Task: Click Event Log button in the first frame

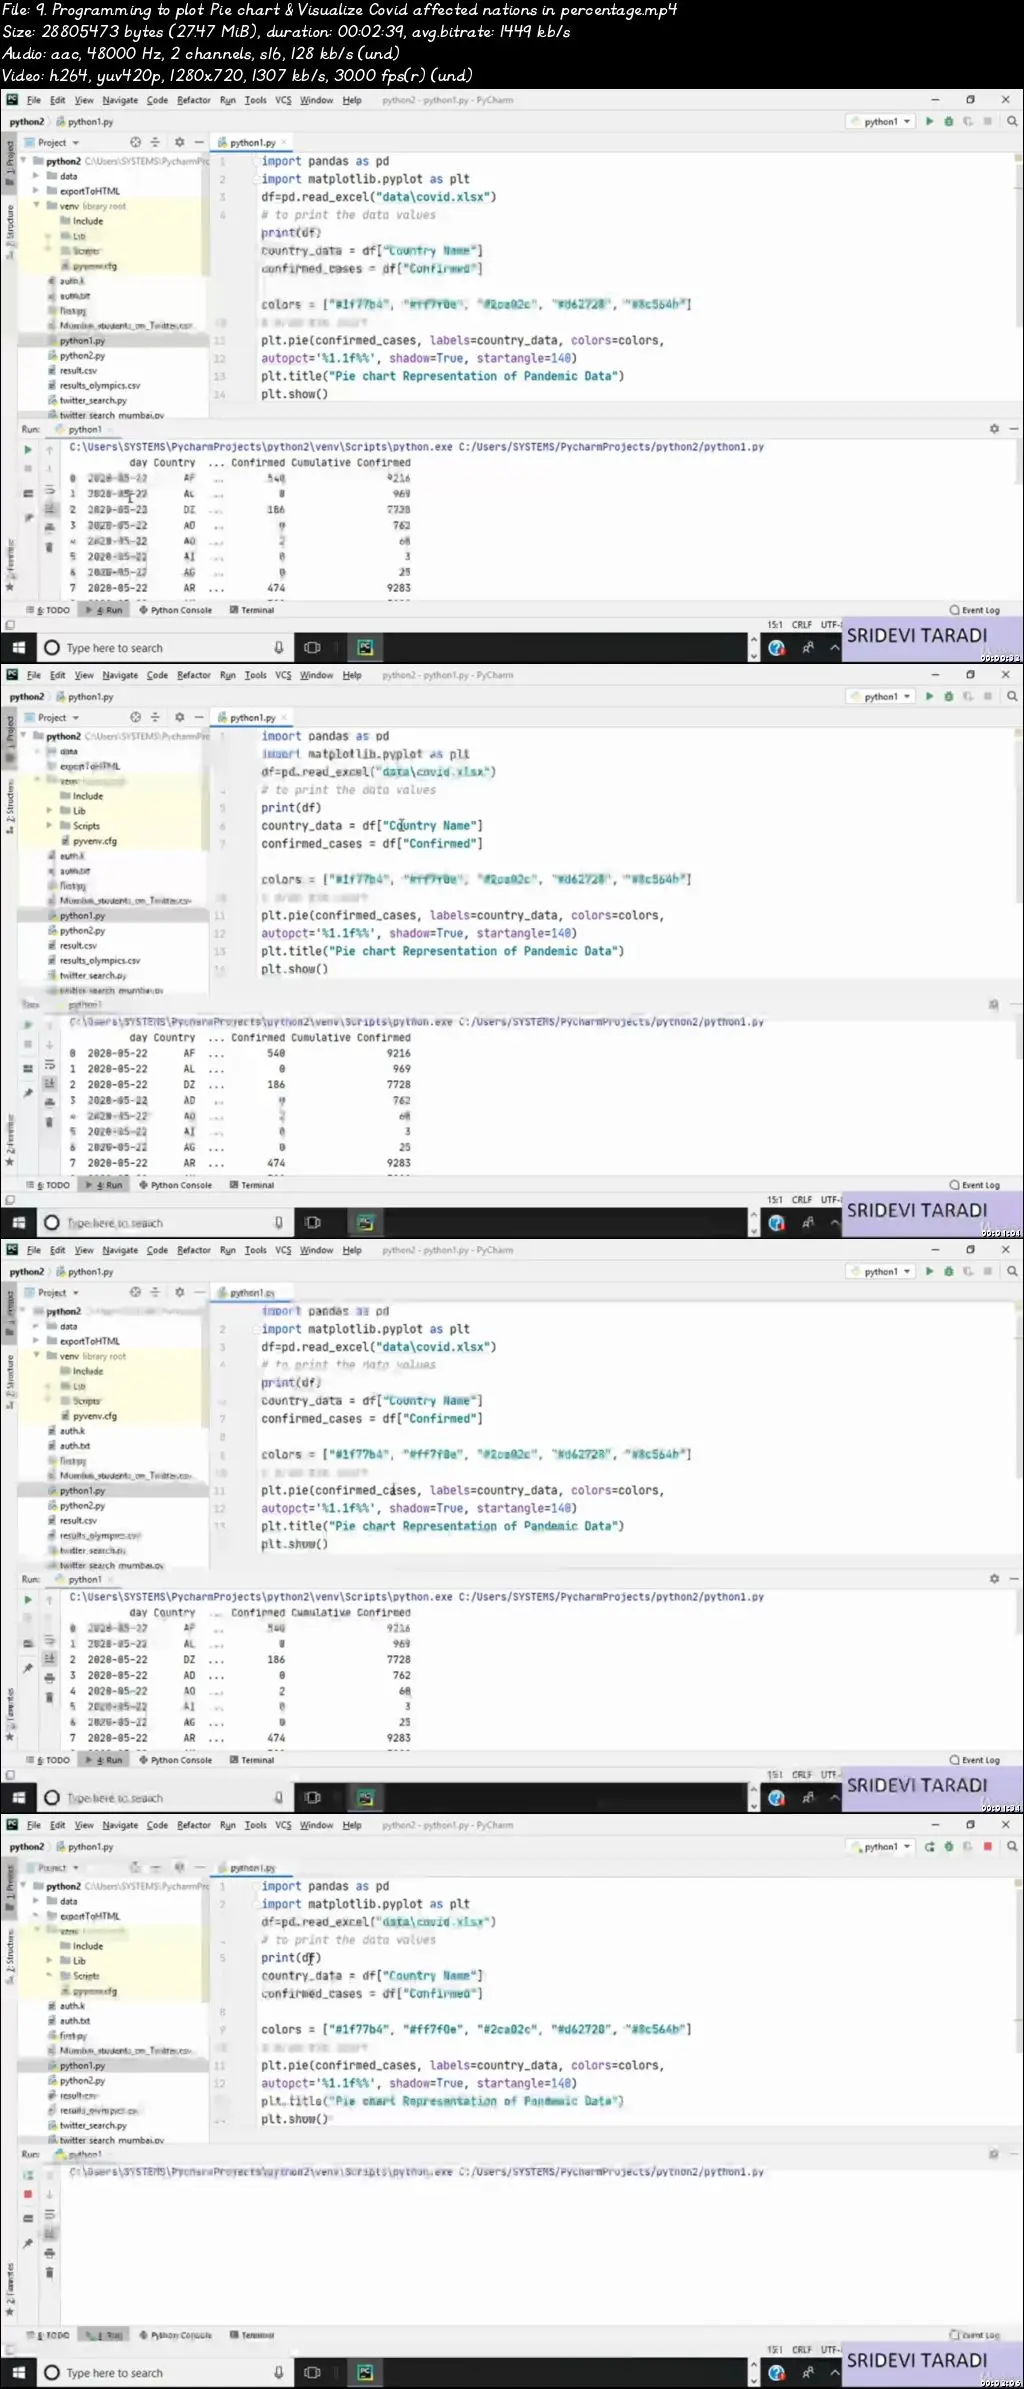Action: (x=975, y=609)
